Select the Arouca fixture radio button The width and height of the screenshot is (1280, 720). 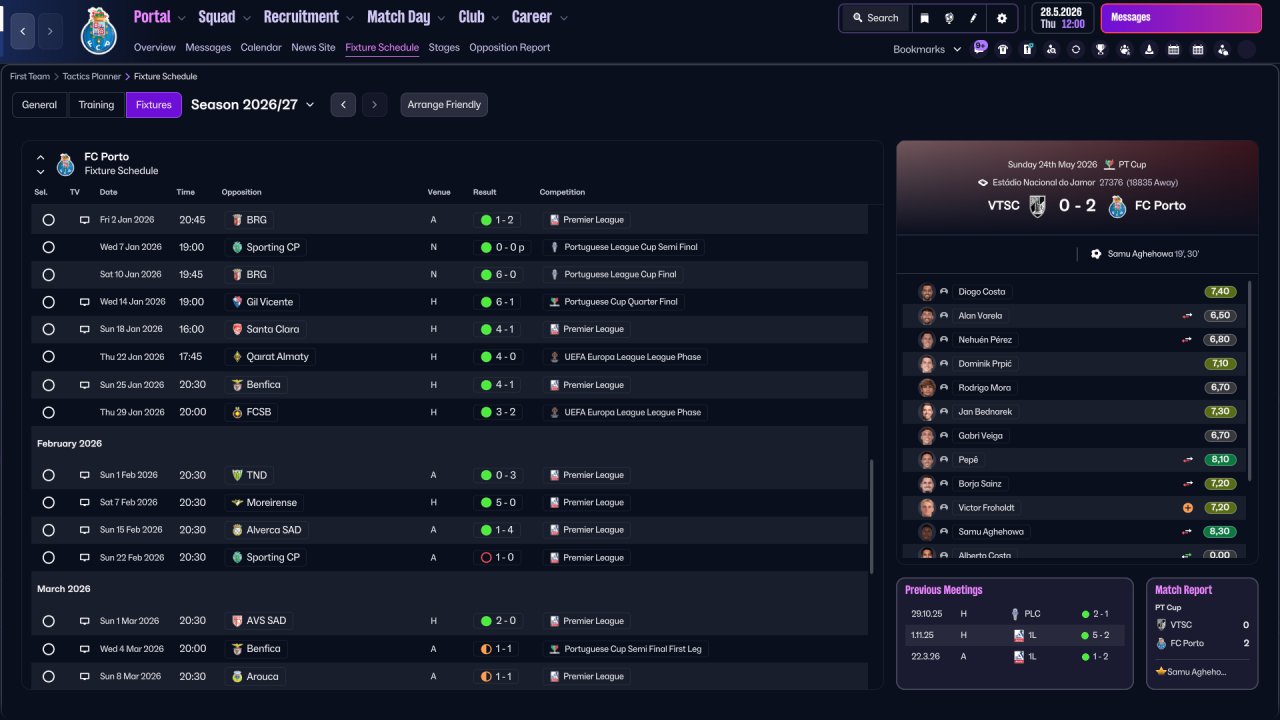tap(48, 676)
